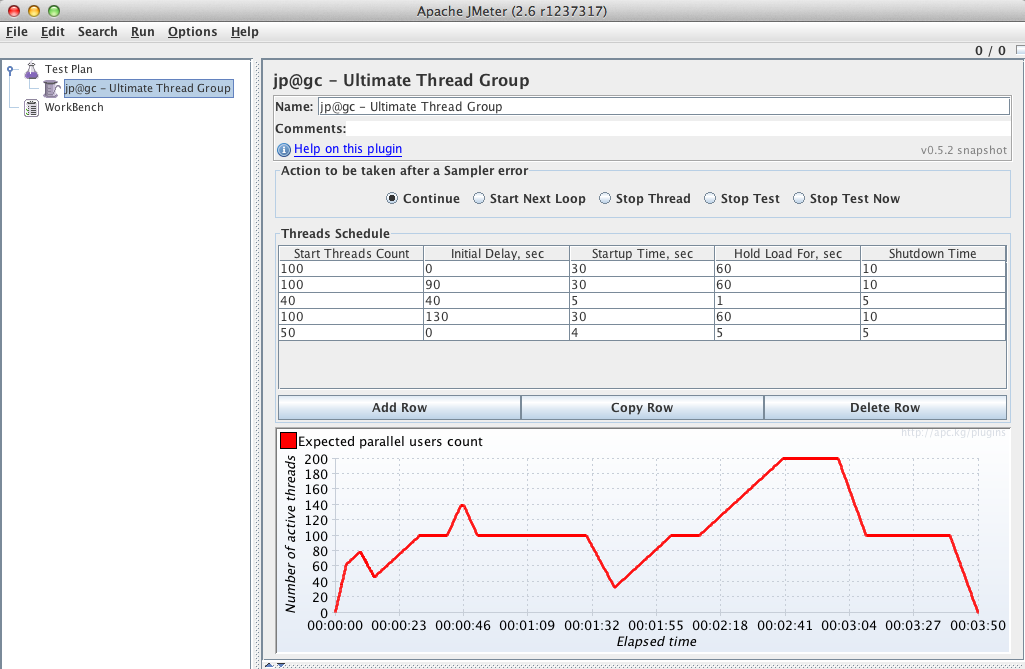Viewport: 1025px width, 669px height.
Task: Click the Ultimate Thread Group spool icon
Action: 50,88
